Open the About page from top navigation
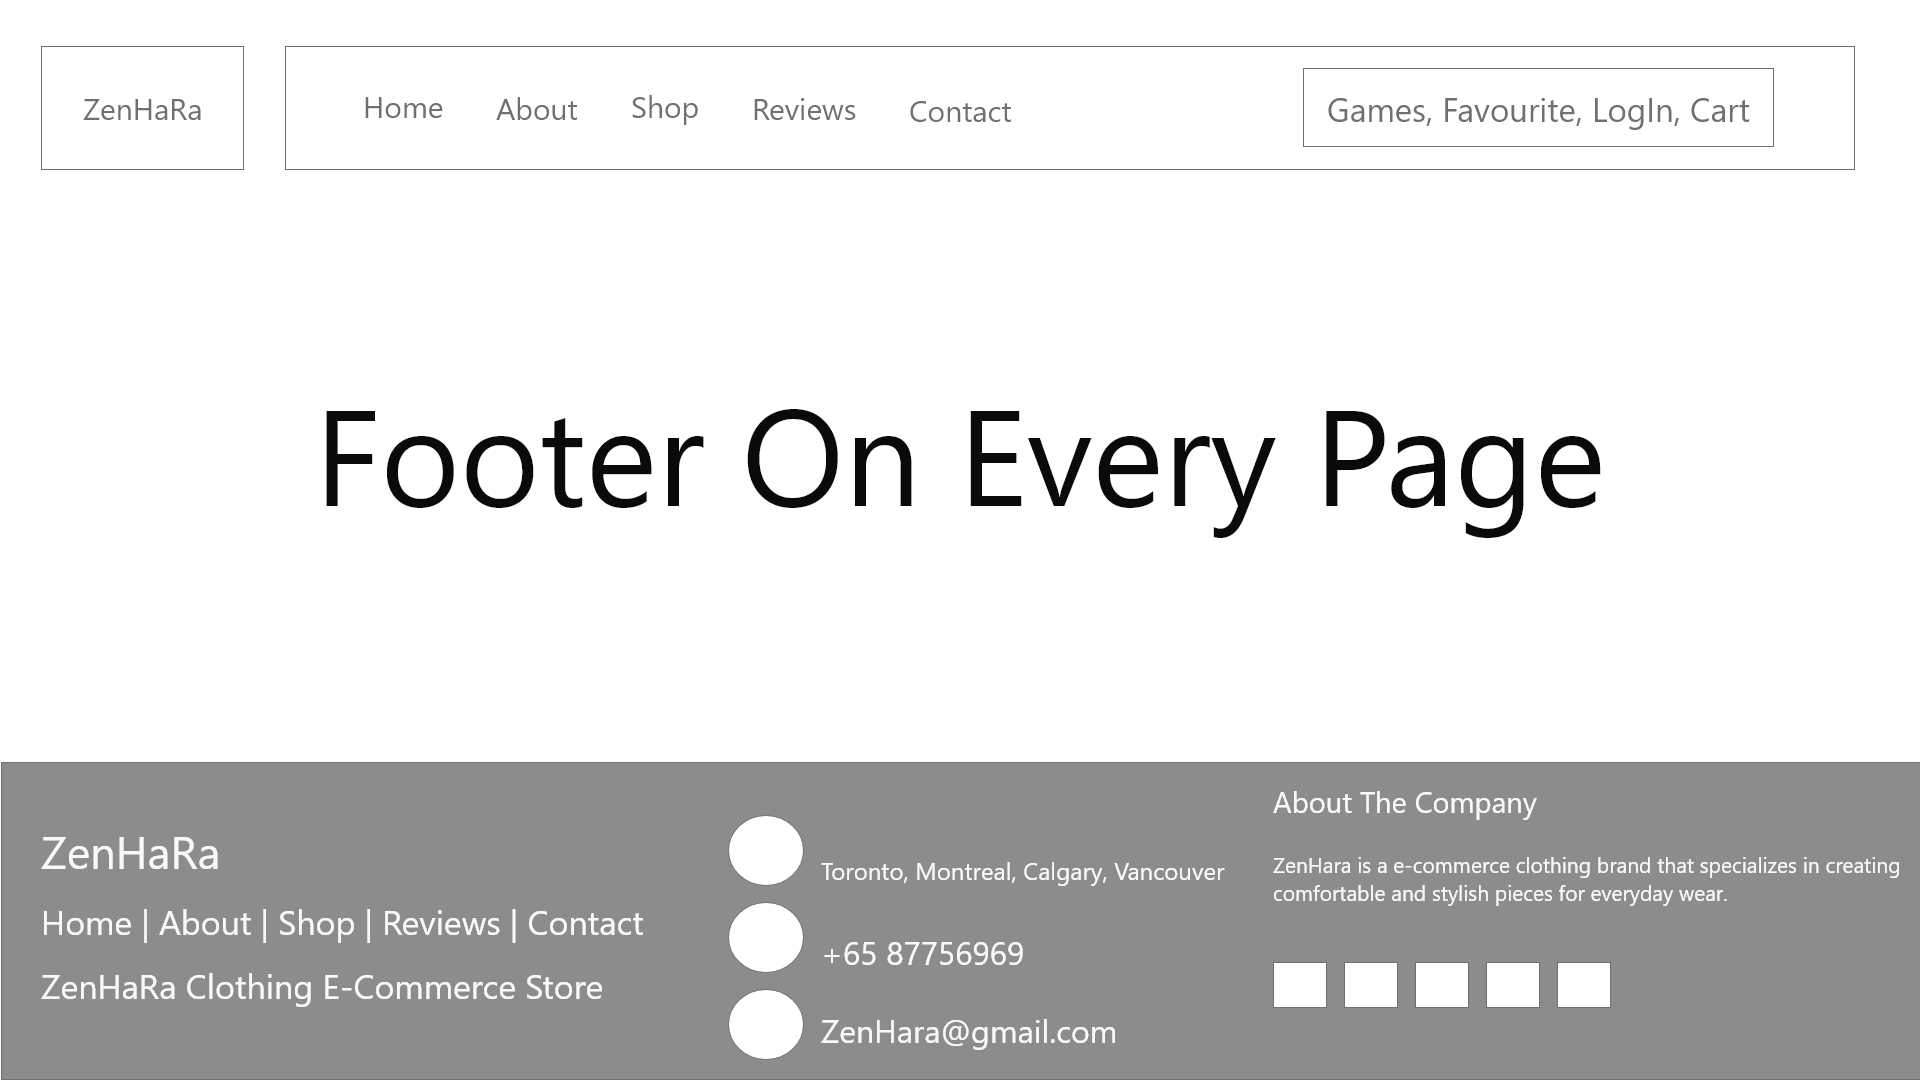Screen dimensions: 1920x1080 pos(537,110)
